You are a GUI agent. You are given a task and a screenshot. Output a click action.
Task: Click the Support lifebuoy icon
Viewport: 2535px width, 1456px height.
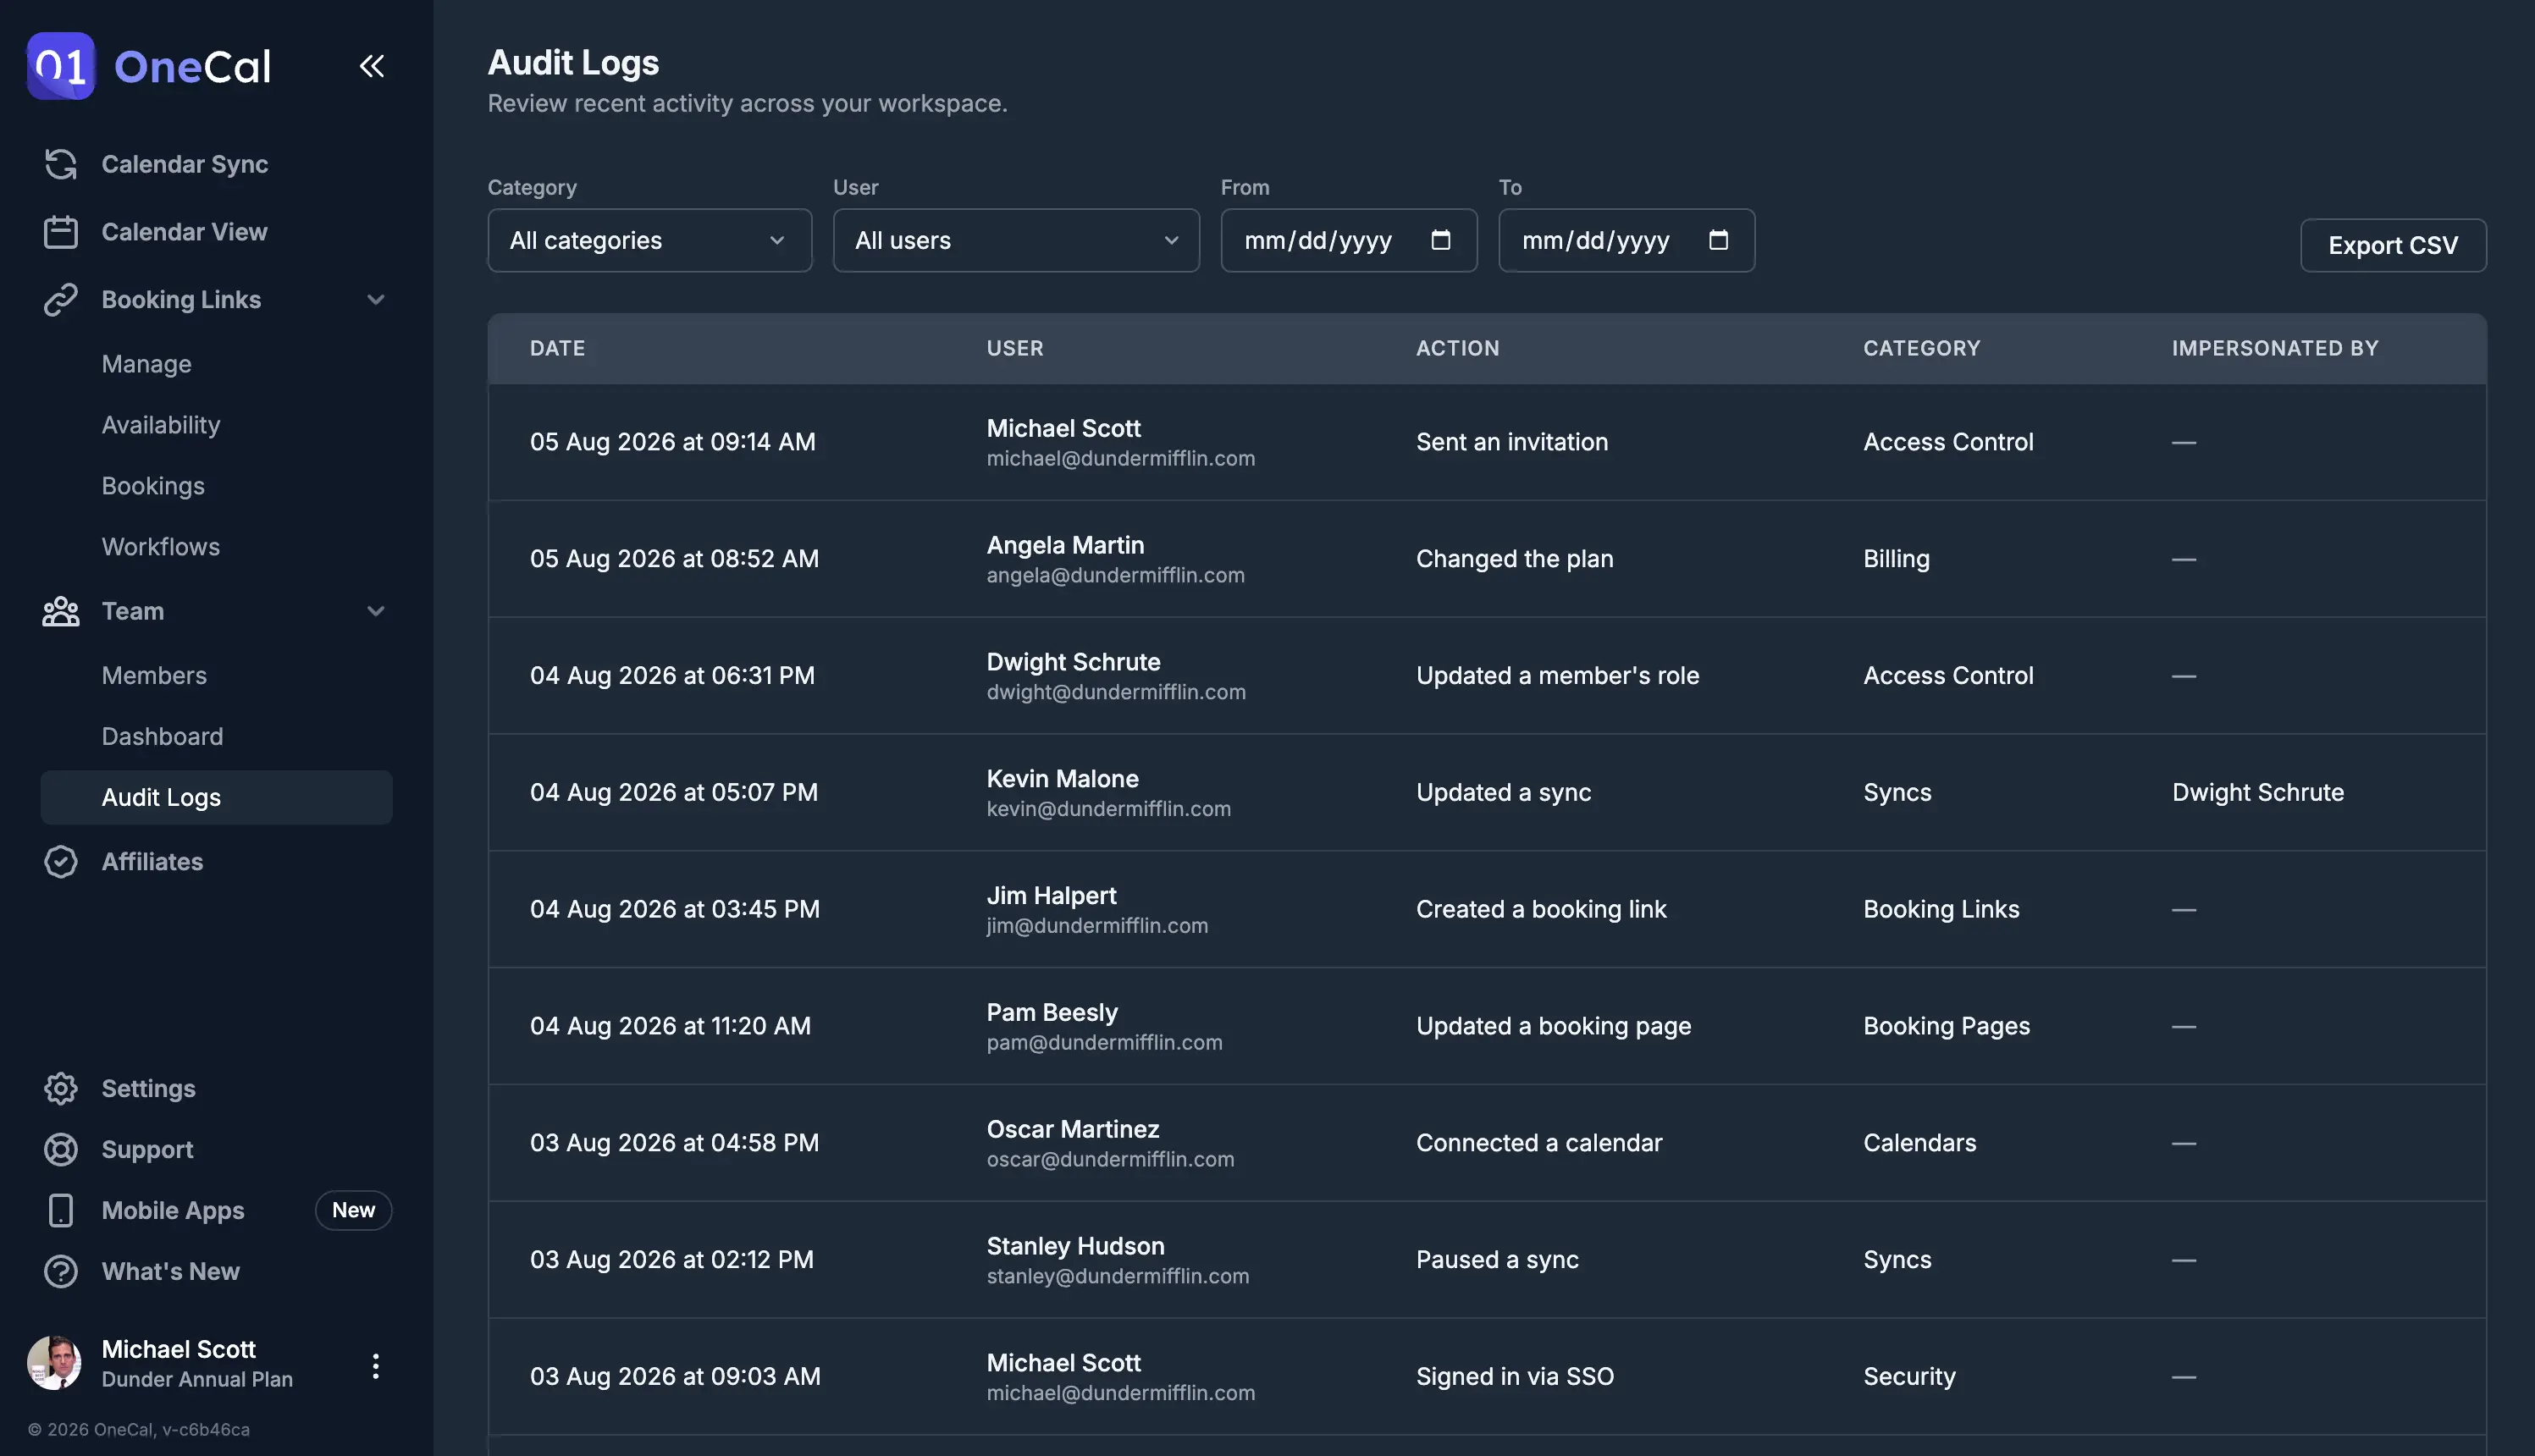point(61,1150)
